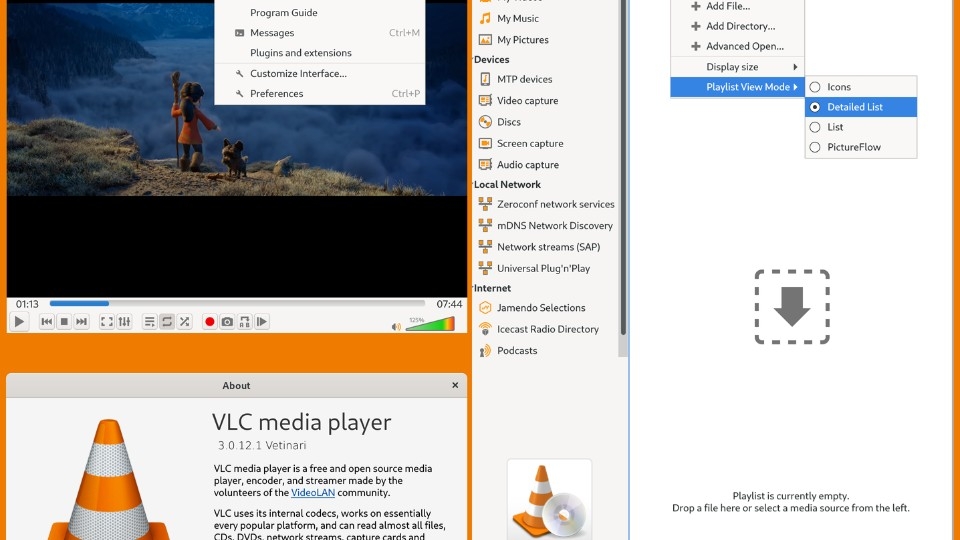Screen dimensions: 960x540
Task: Click the Messages menu icon
Action: click(239, 32)
